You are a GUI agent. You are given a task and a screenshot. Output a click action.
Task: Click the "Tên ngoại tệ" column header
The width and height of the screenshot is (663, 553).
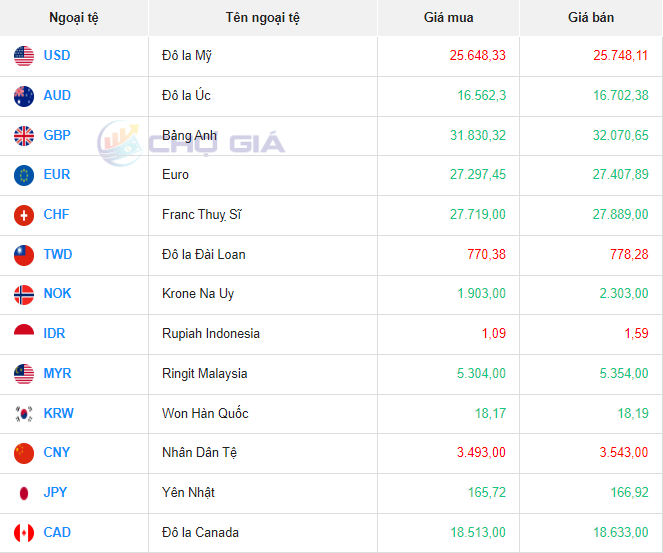pos(262,18)
